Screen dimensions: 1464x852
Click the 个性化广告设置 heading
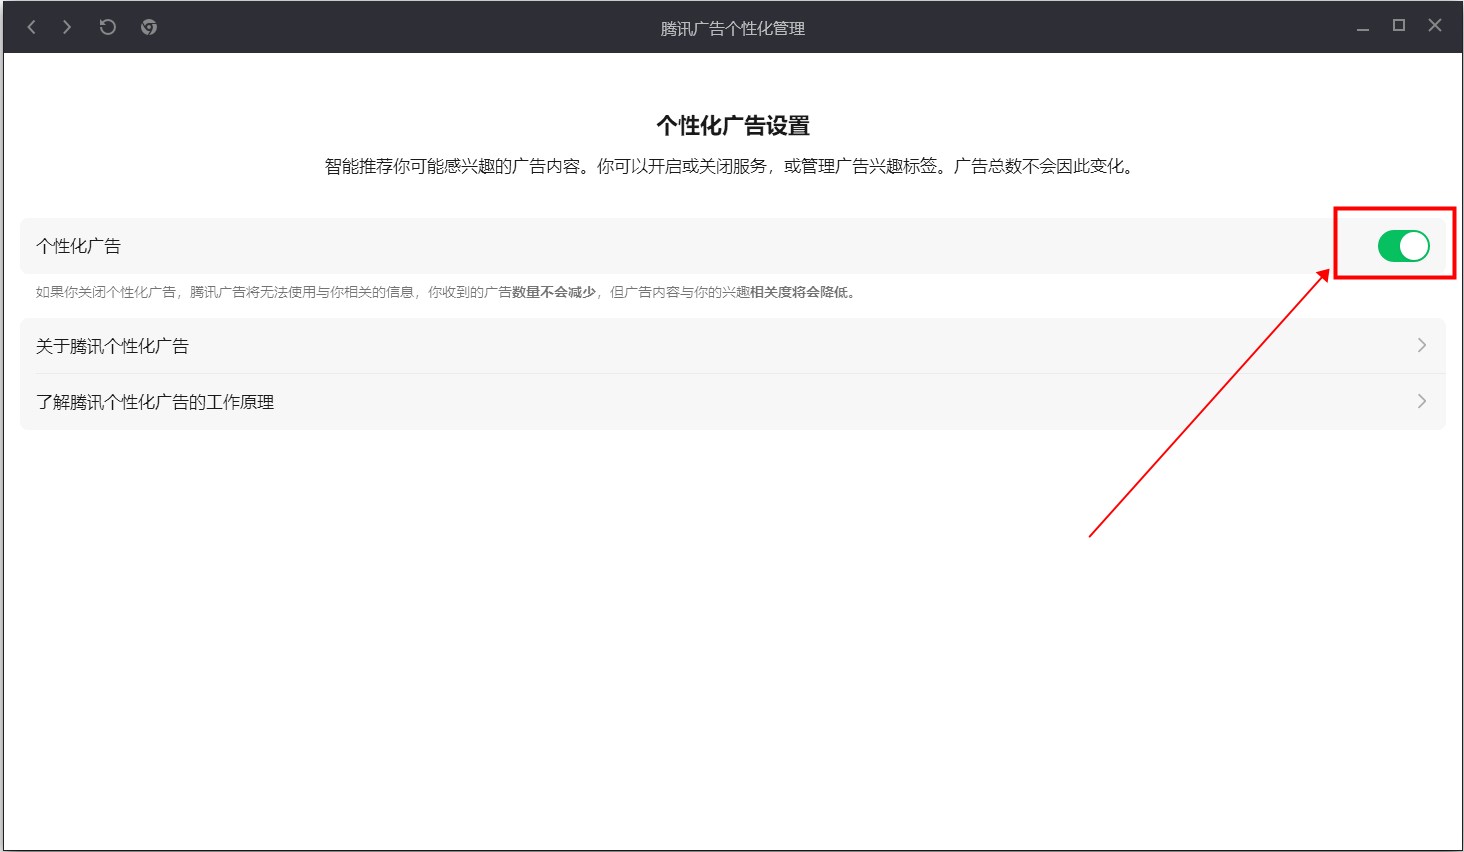[733, 126]
